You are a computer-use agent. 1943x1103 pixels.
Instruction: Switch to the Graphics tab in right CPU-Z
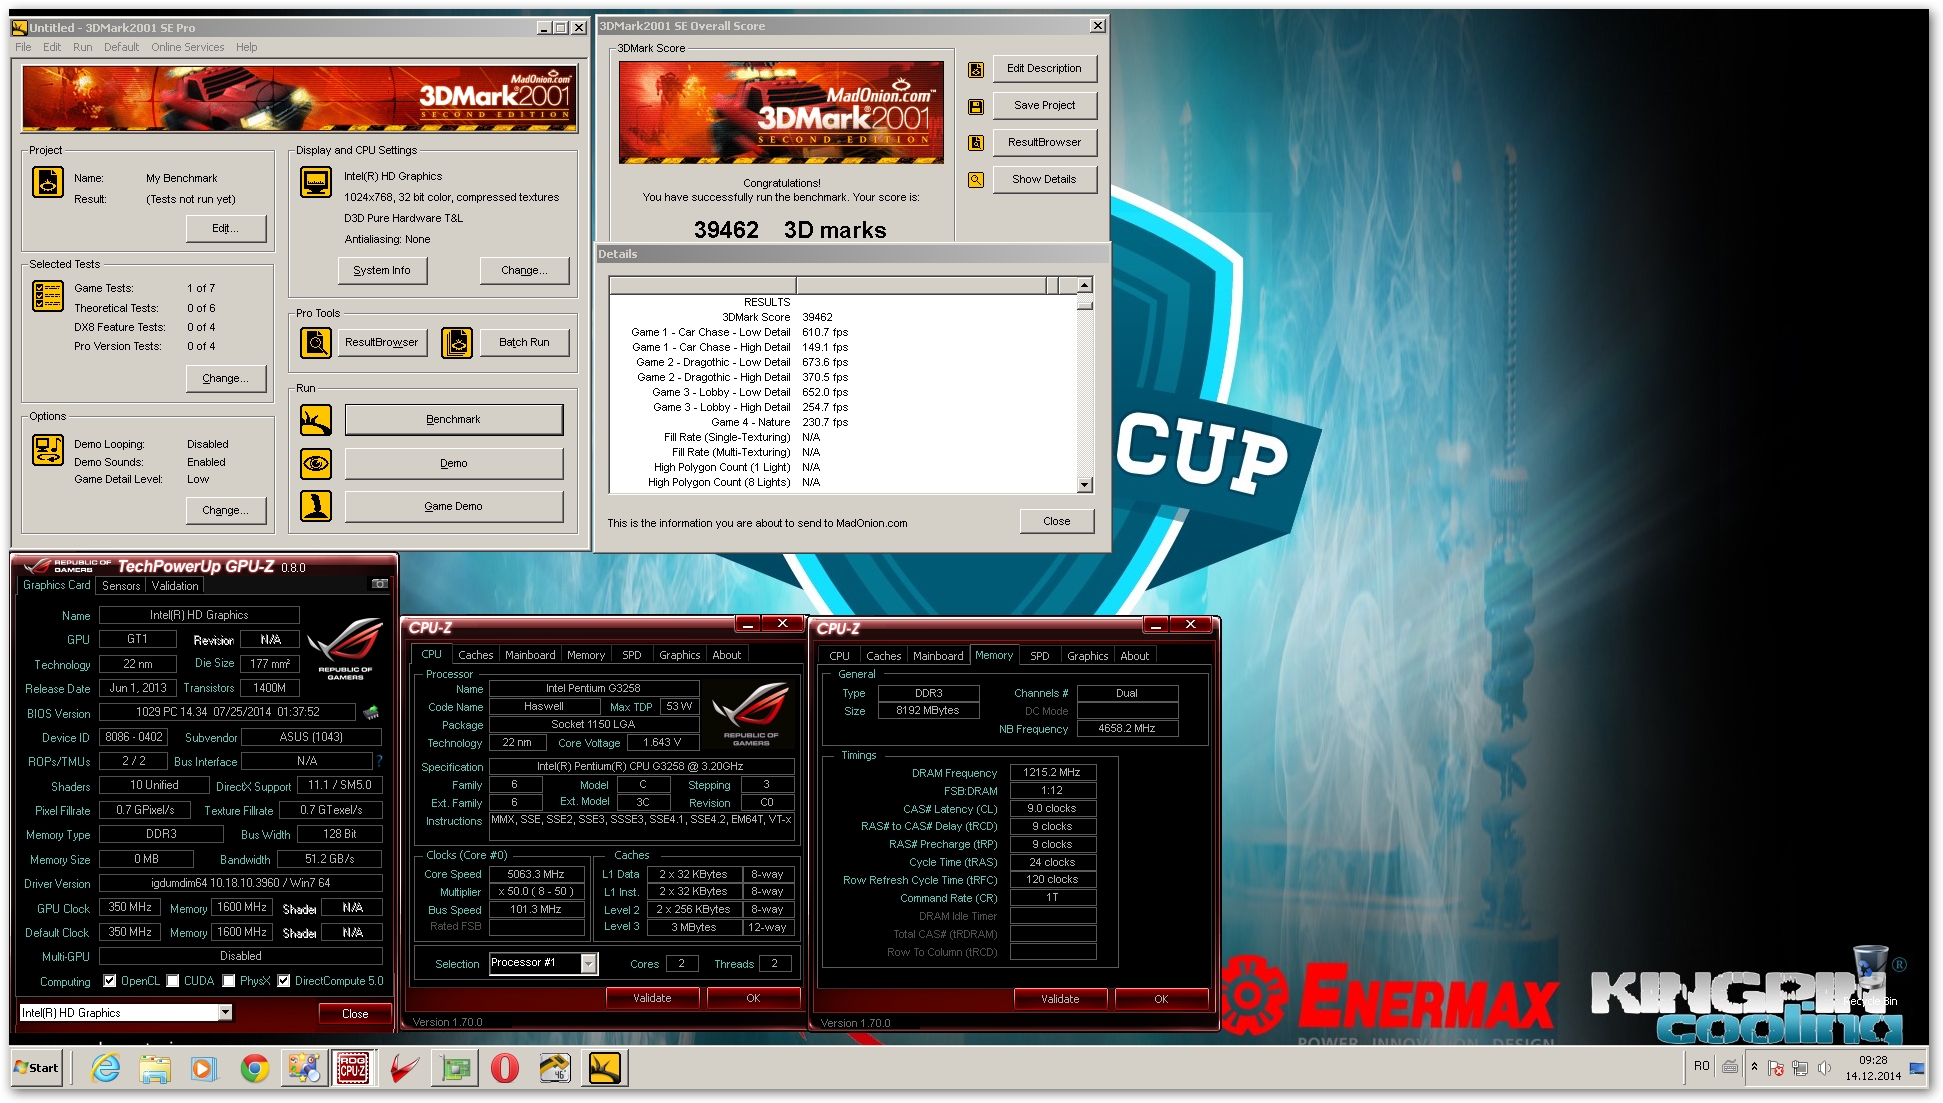(1087, 656)
